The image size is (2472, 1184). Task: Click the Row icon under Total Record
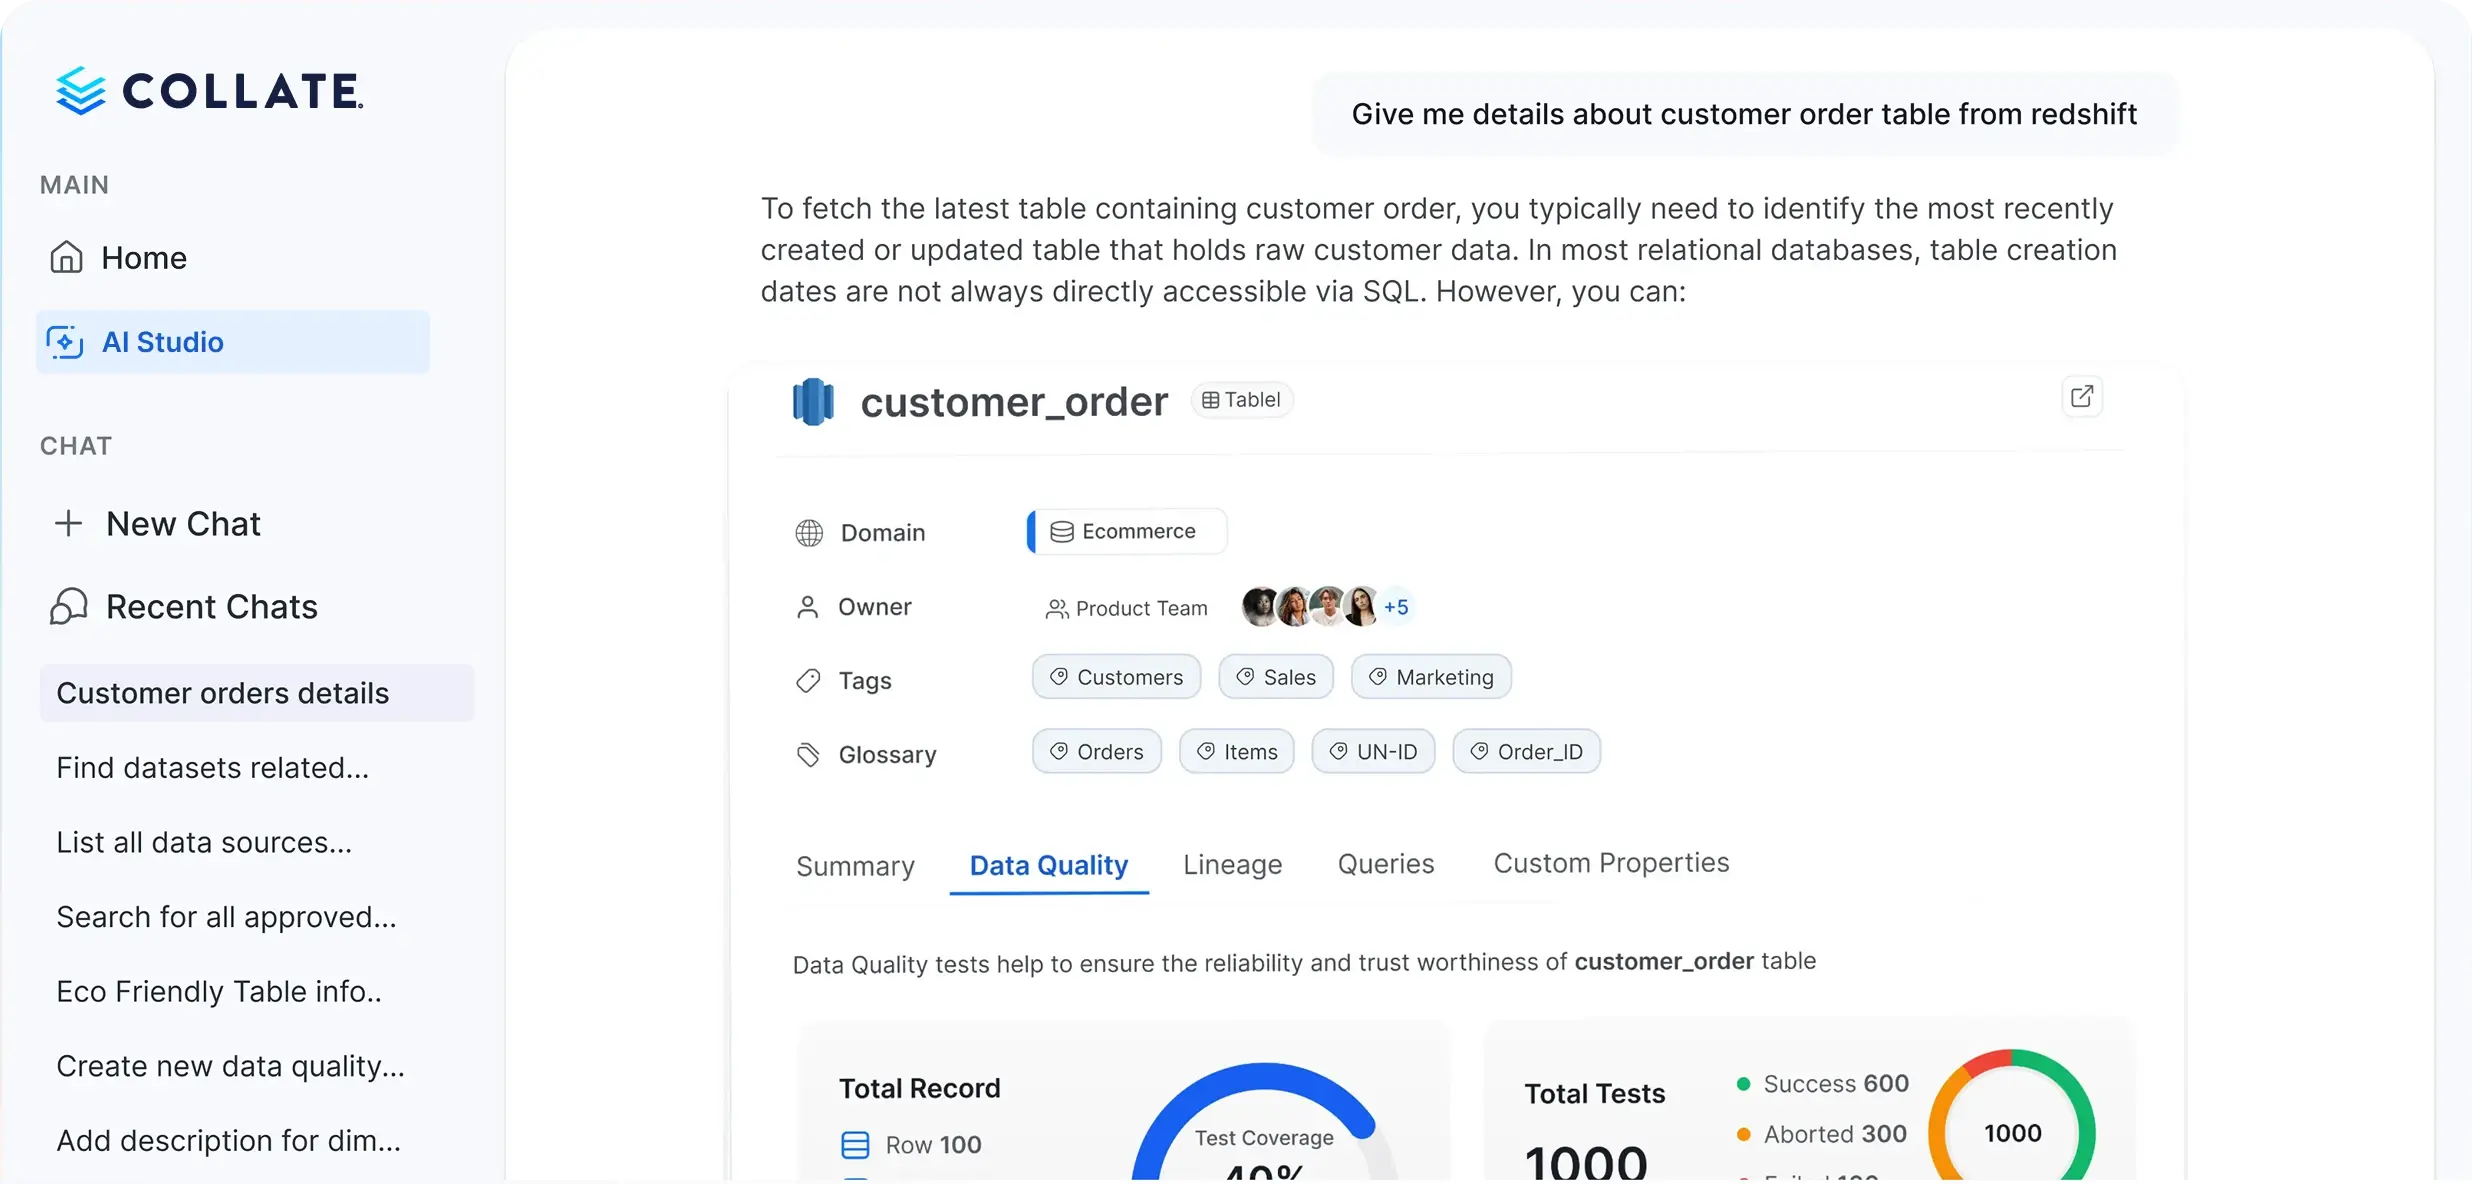[x=855, y=1145]
